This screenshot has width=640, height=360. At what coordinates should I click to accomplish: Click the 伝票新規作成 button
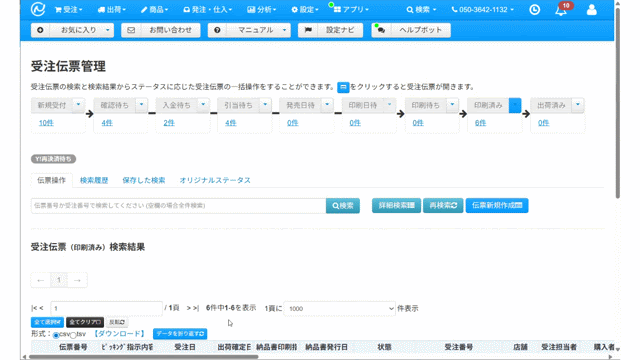coord(497,205)
